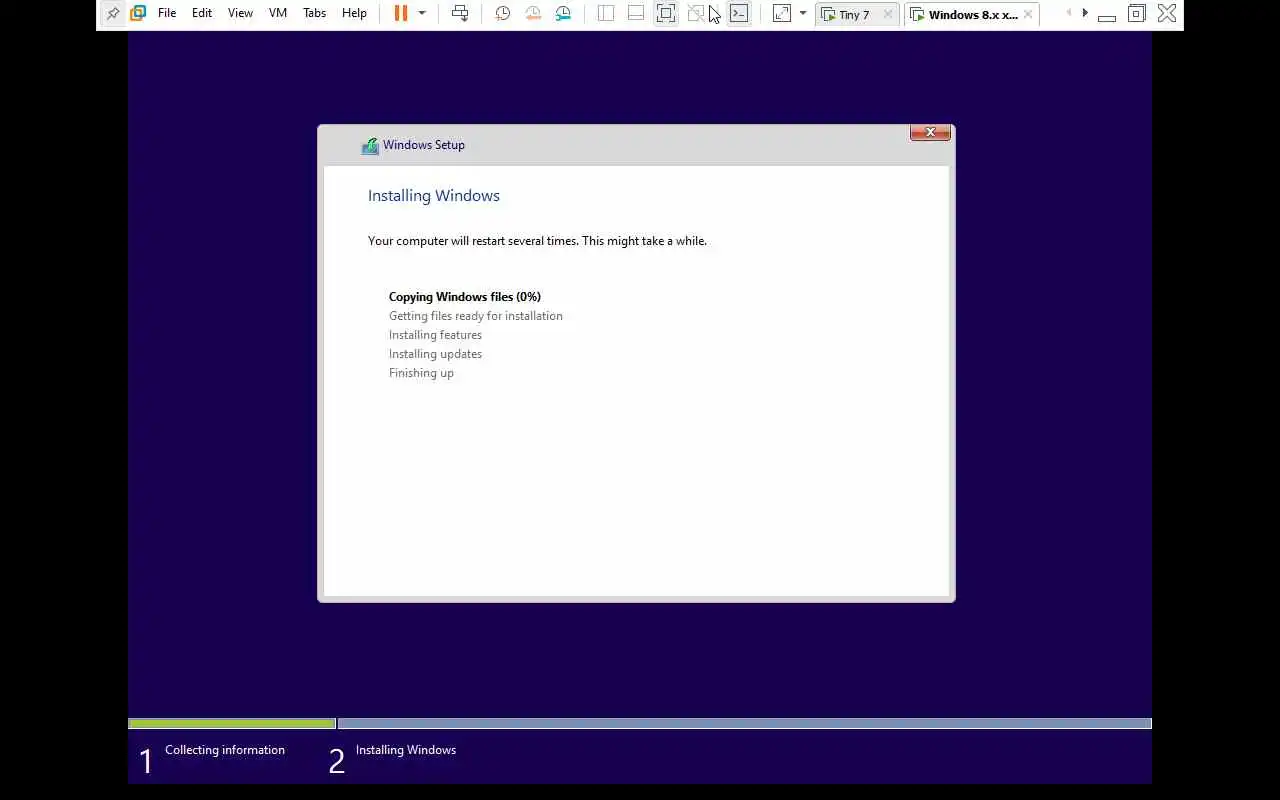Toggle the thumbnail bar icon
The height and width of the screenshot is (800, 1280).
pyautogui.click(x=636, y=13)
